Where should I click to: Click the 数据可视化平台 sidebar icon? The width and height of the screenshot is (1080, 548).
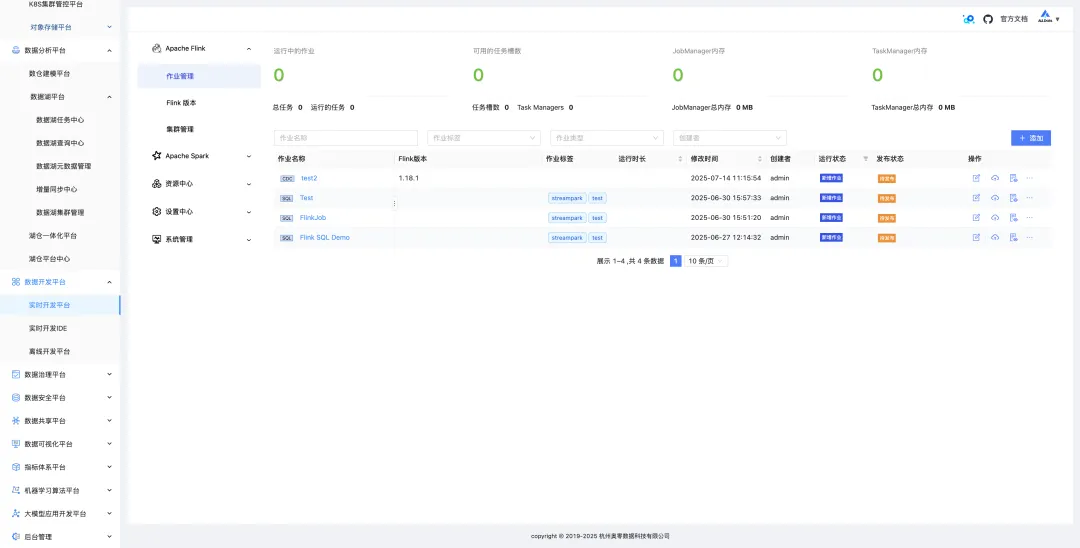pyautogui.click(x=16, y=444)
